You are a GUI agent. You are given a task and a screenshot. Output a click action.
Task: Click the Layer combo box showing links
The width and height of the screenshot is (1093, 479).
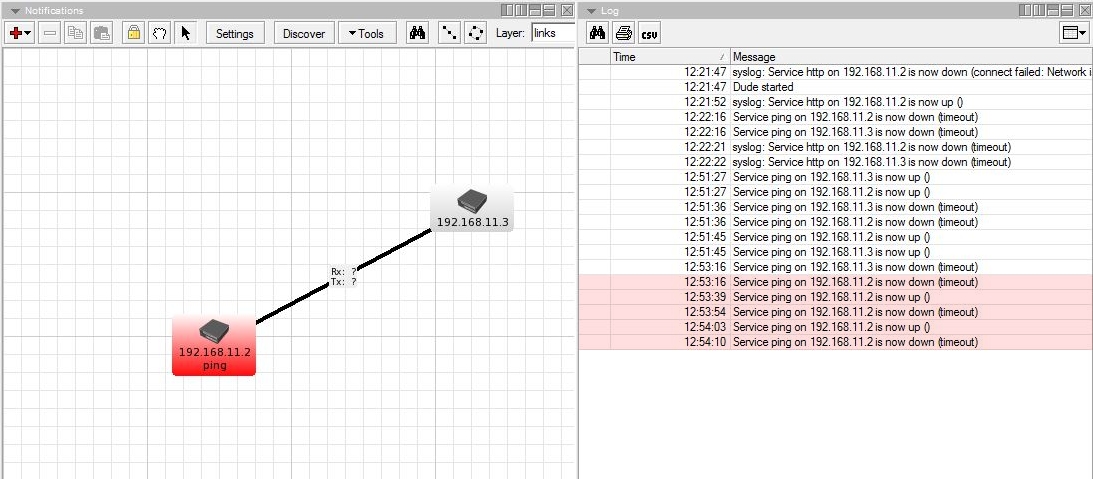click(x=553, y=33)
